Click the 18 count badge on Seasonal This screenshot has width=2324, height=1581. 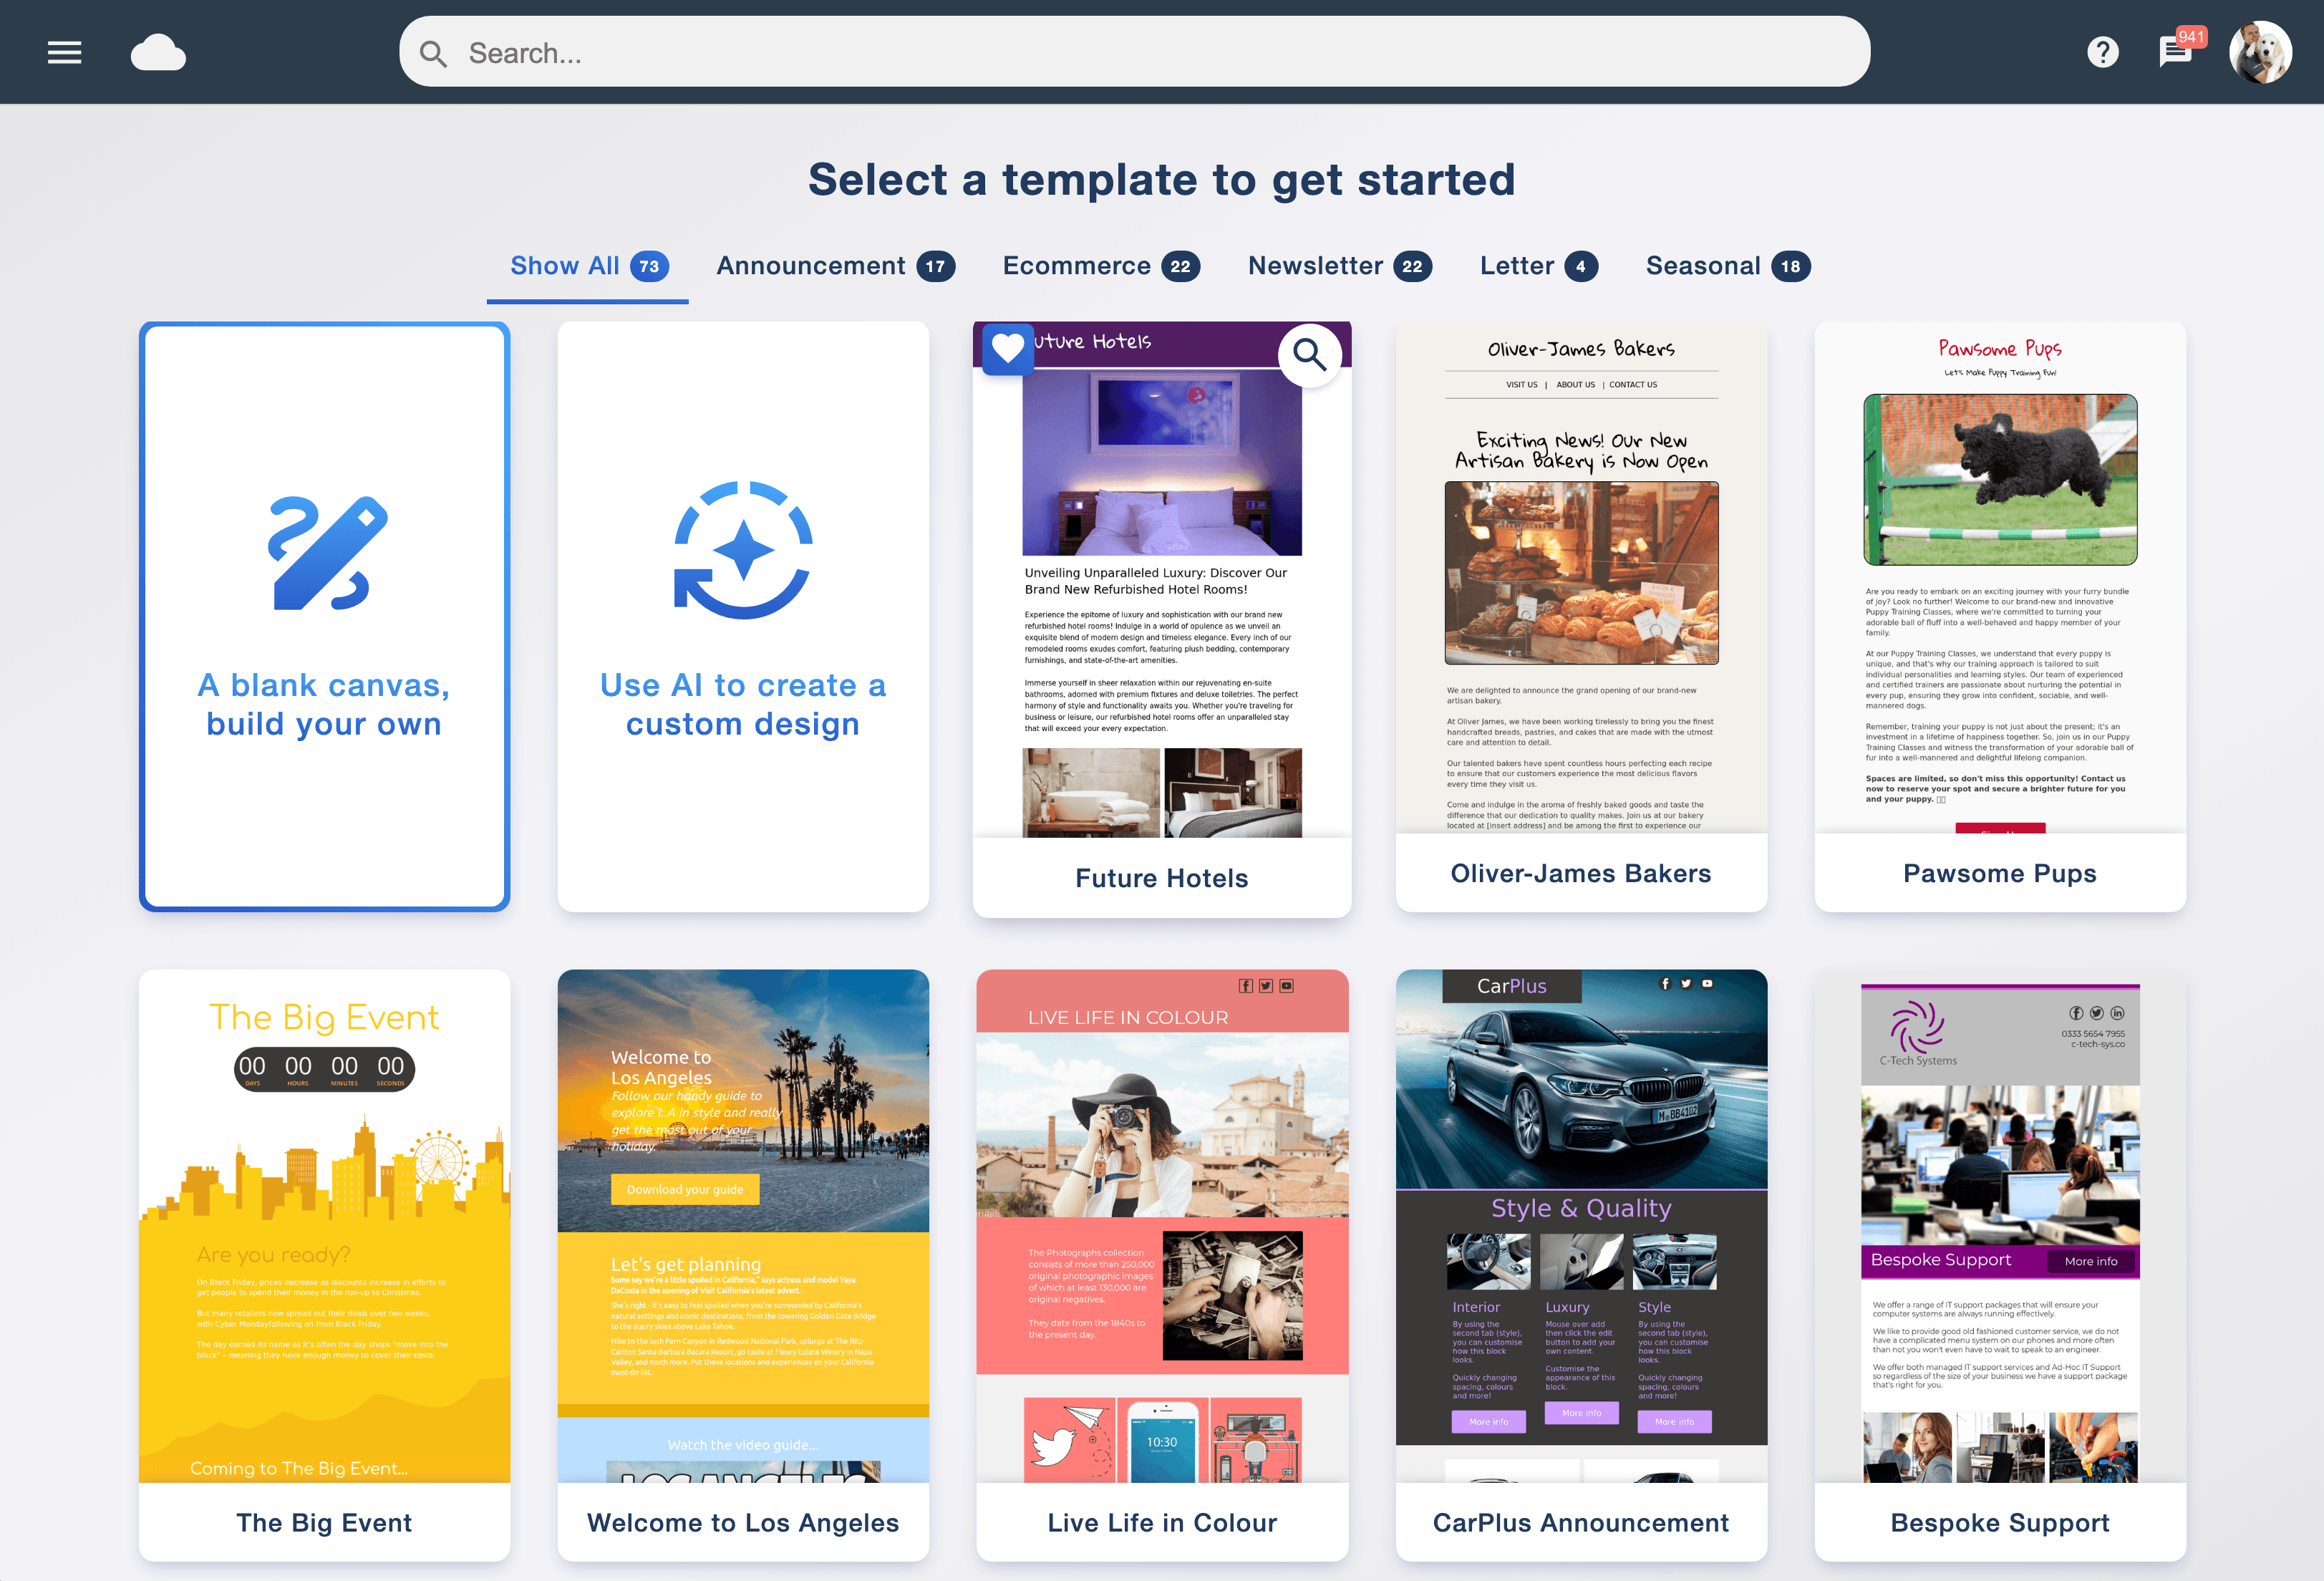pyautogui.click(x=1791, y=266)
